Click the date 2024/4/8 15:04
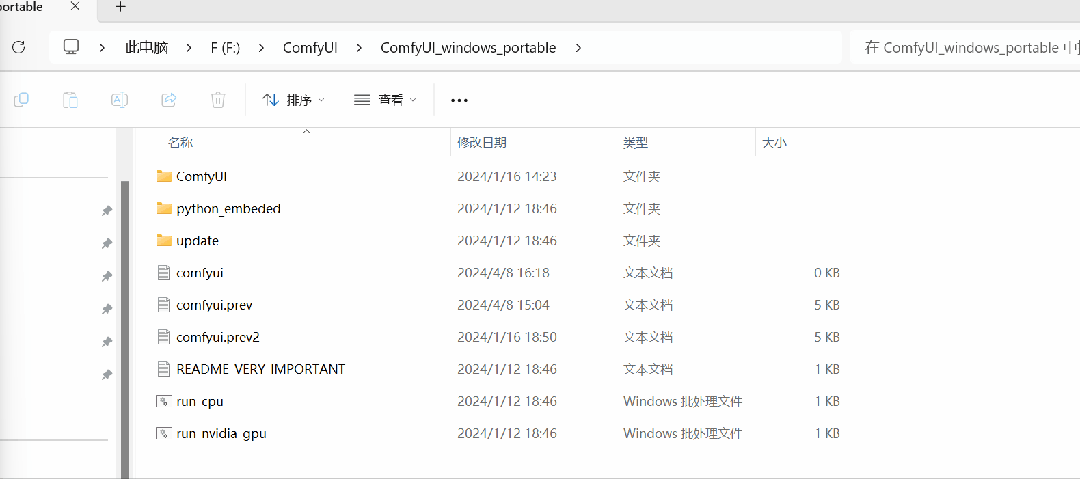Viewport: 1080px width, 479px height. 503,305
